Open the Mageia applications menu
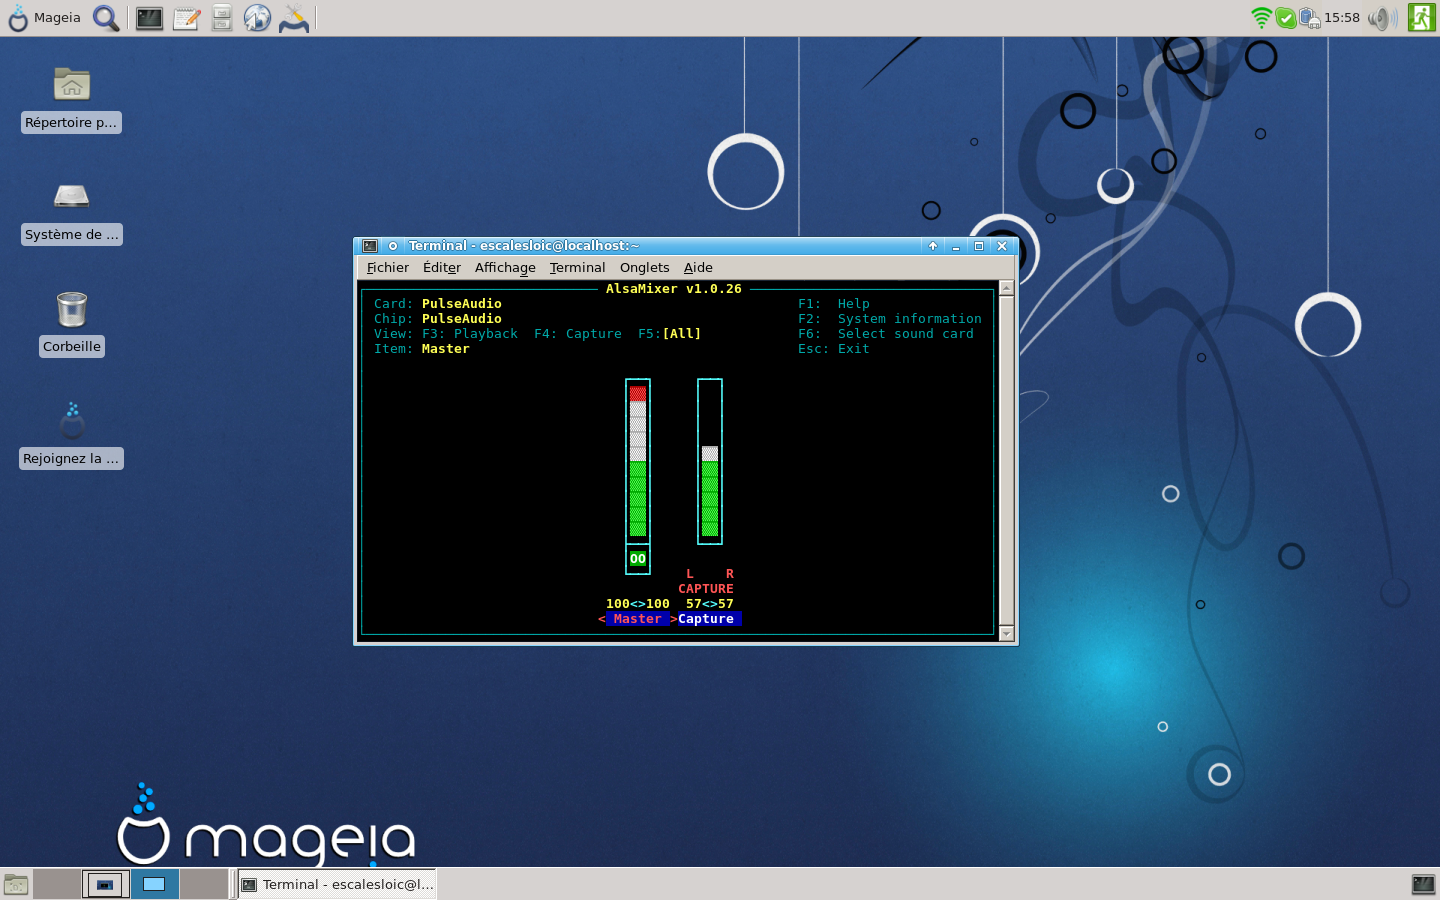This screenshot has width=1440, height=900. 45,18
